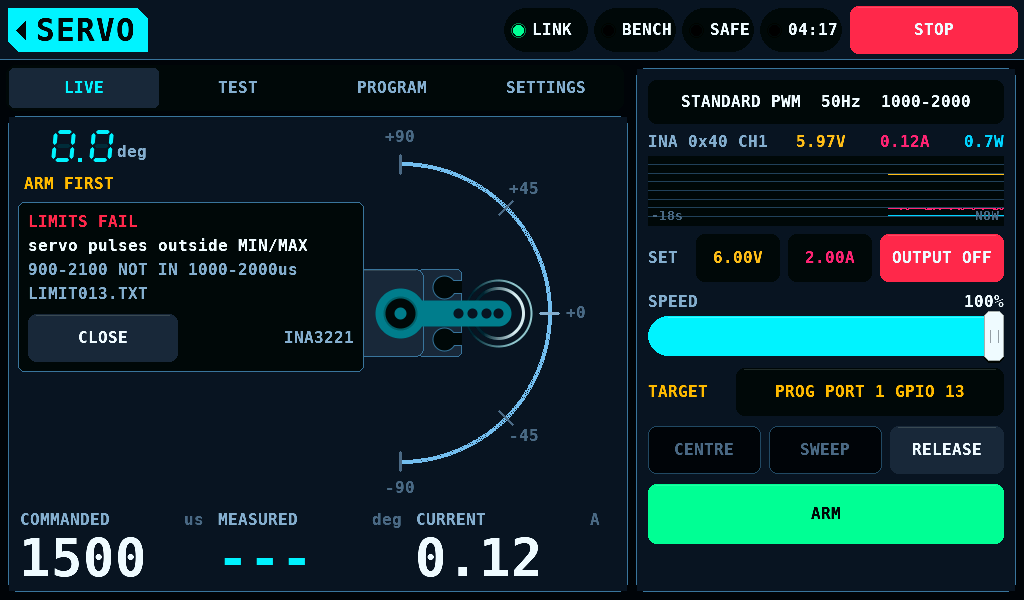This screenshot has height=600, width=1024.
Task: Click the +0 centre dial marker
Action: (575, 313)
